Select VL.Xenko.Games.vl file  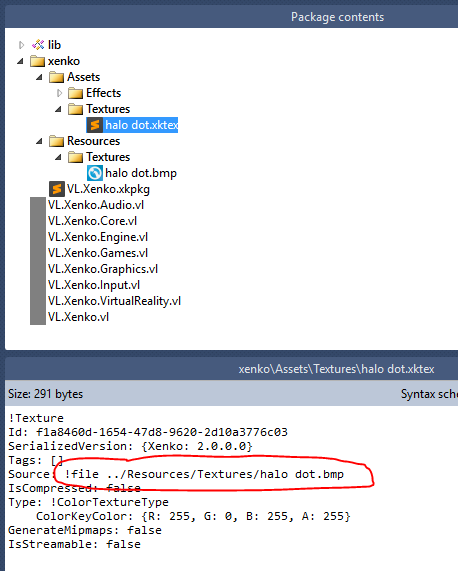click(98, 253)
